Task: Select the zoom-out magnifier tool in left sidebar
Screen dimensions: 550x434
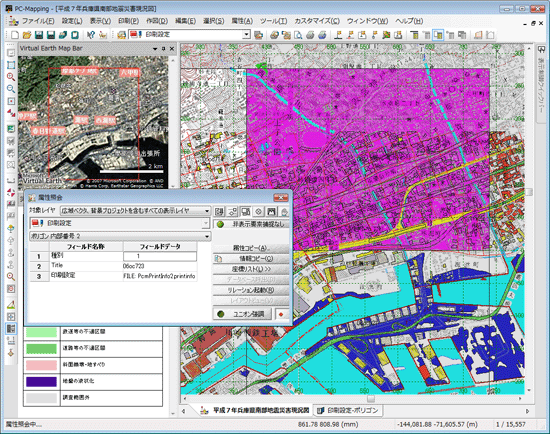Action: coord(11,89)
